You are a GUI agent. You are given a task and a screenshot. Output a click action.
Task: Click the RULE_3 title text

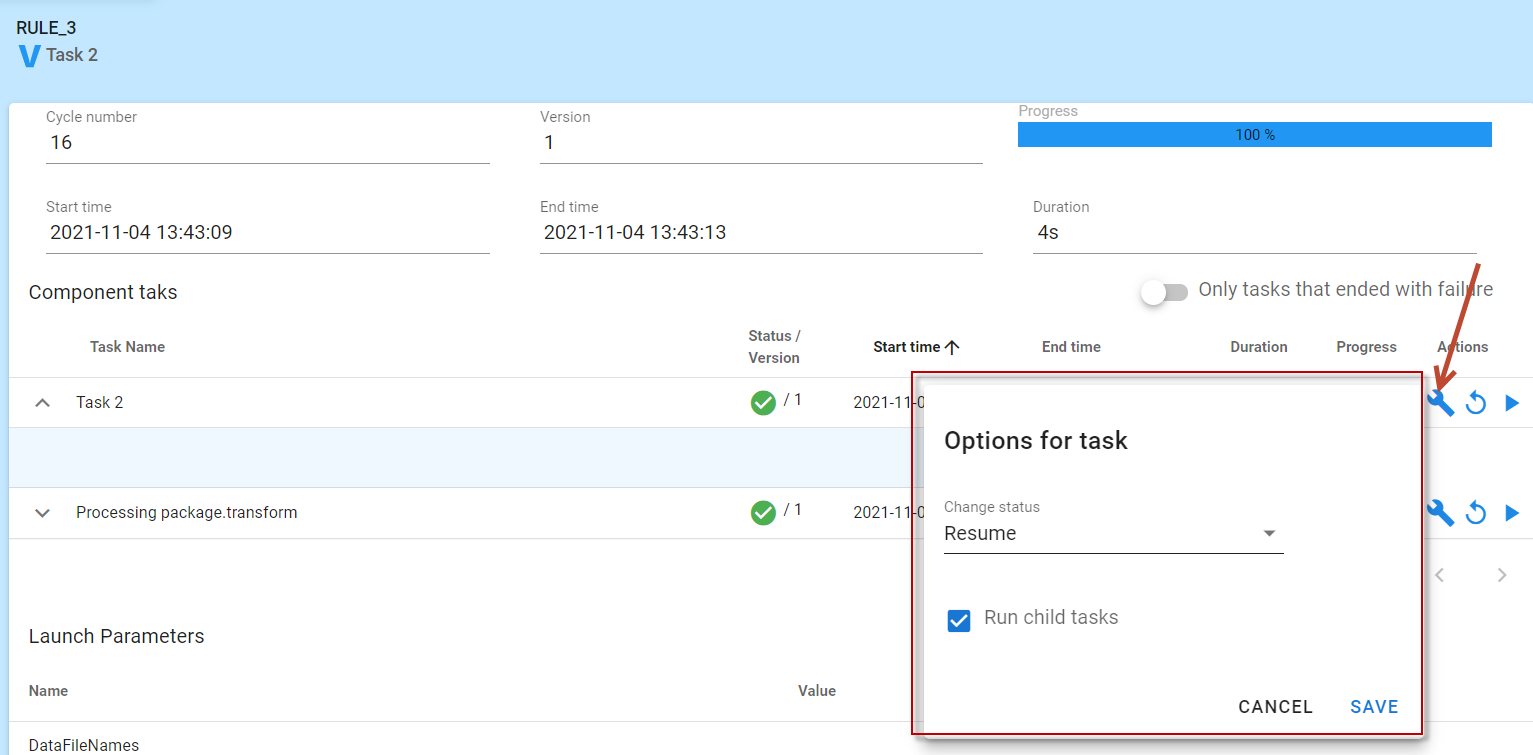46,28
